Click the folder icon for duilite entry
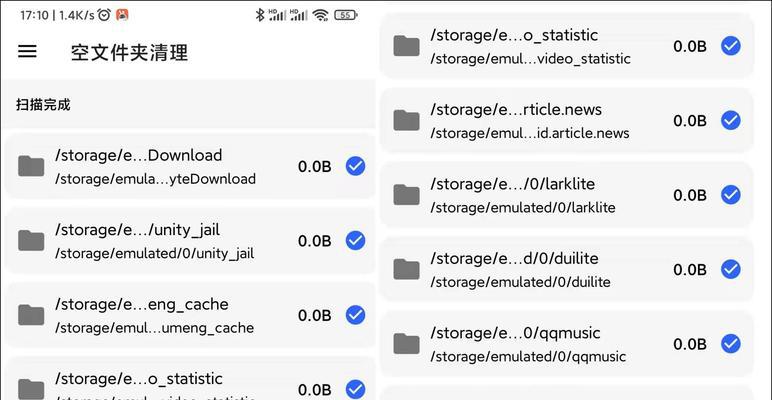772x400 pixels. click(406, 269)
